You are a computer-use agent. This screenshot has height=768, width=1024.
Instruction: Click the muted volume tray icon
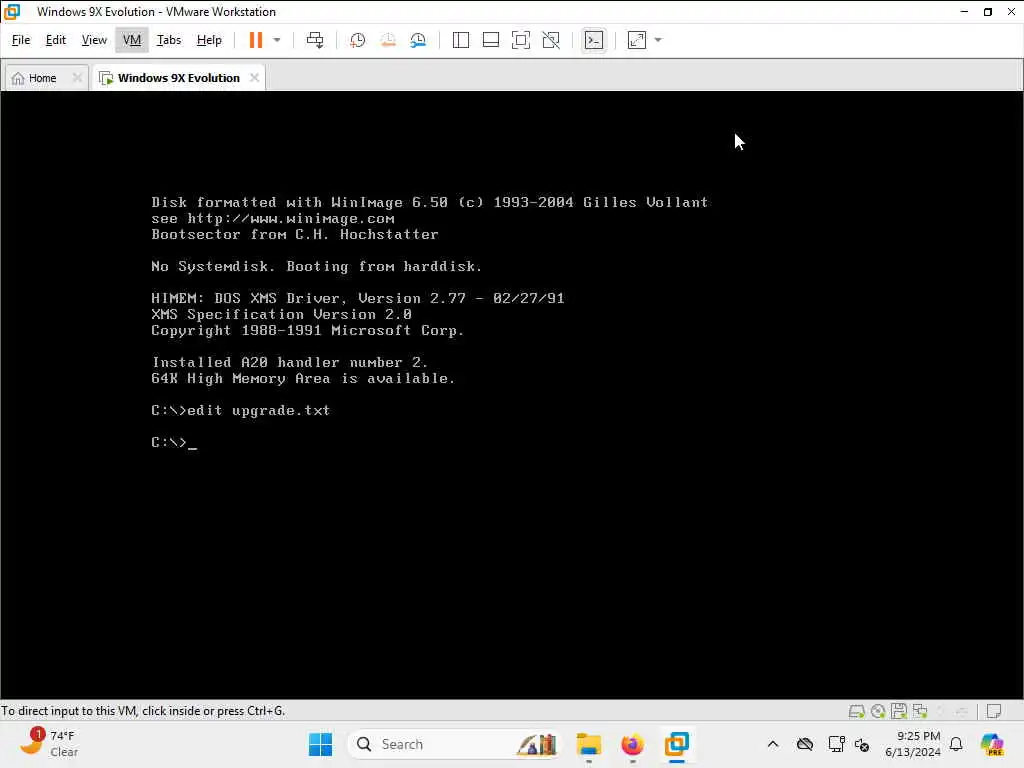pos(862,744)
